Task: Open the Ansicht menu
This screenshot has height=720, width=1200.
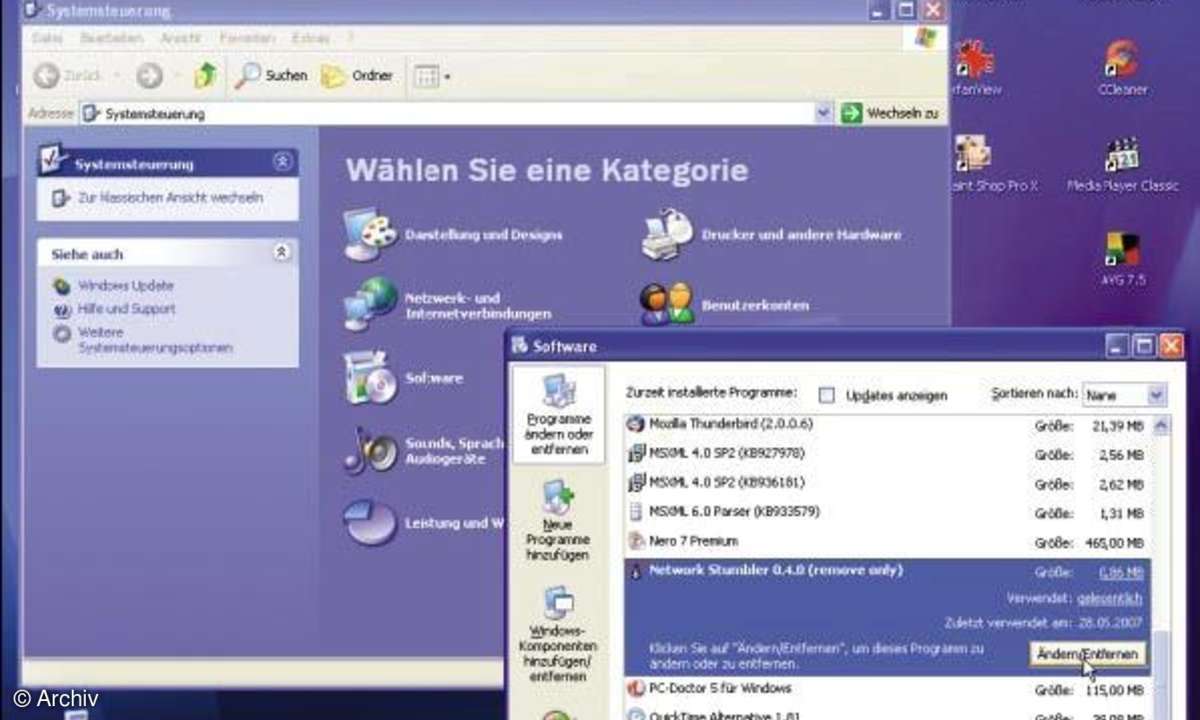Action: (x=180, y=37)
